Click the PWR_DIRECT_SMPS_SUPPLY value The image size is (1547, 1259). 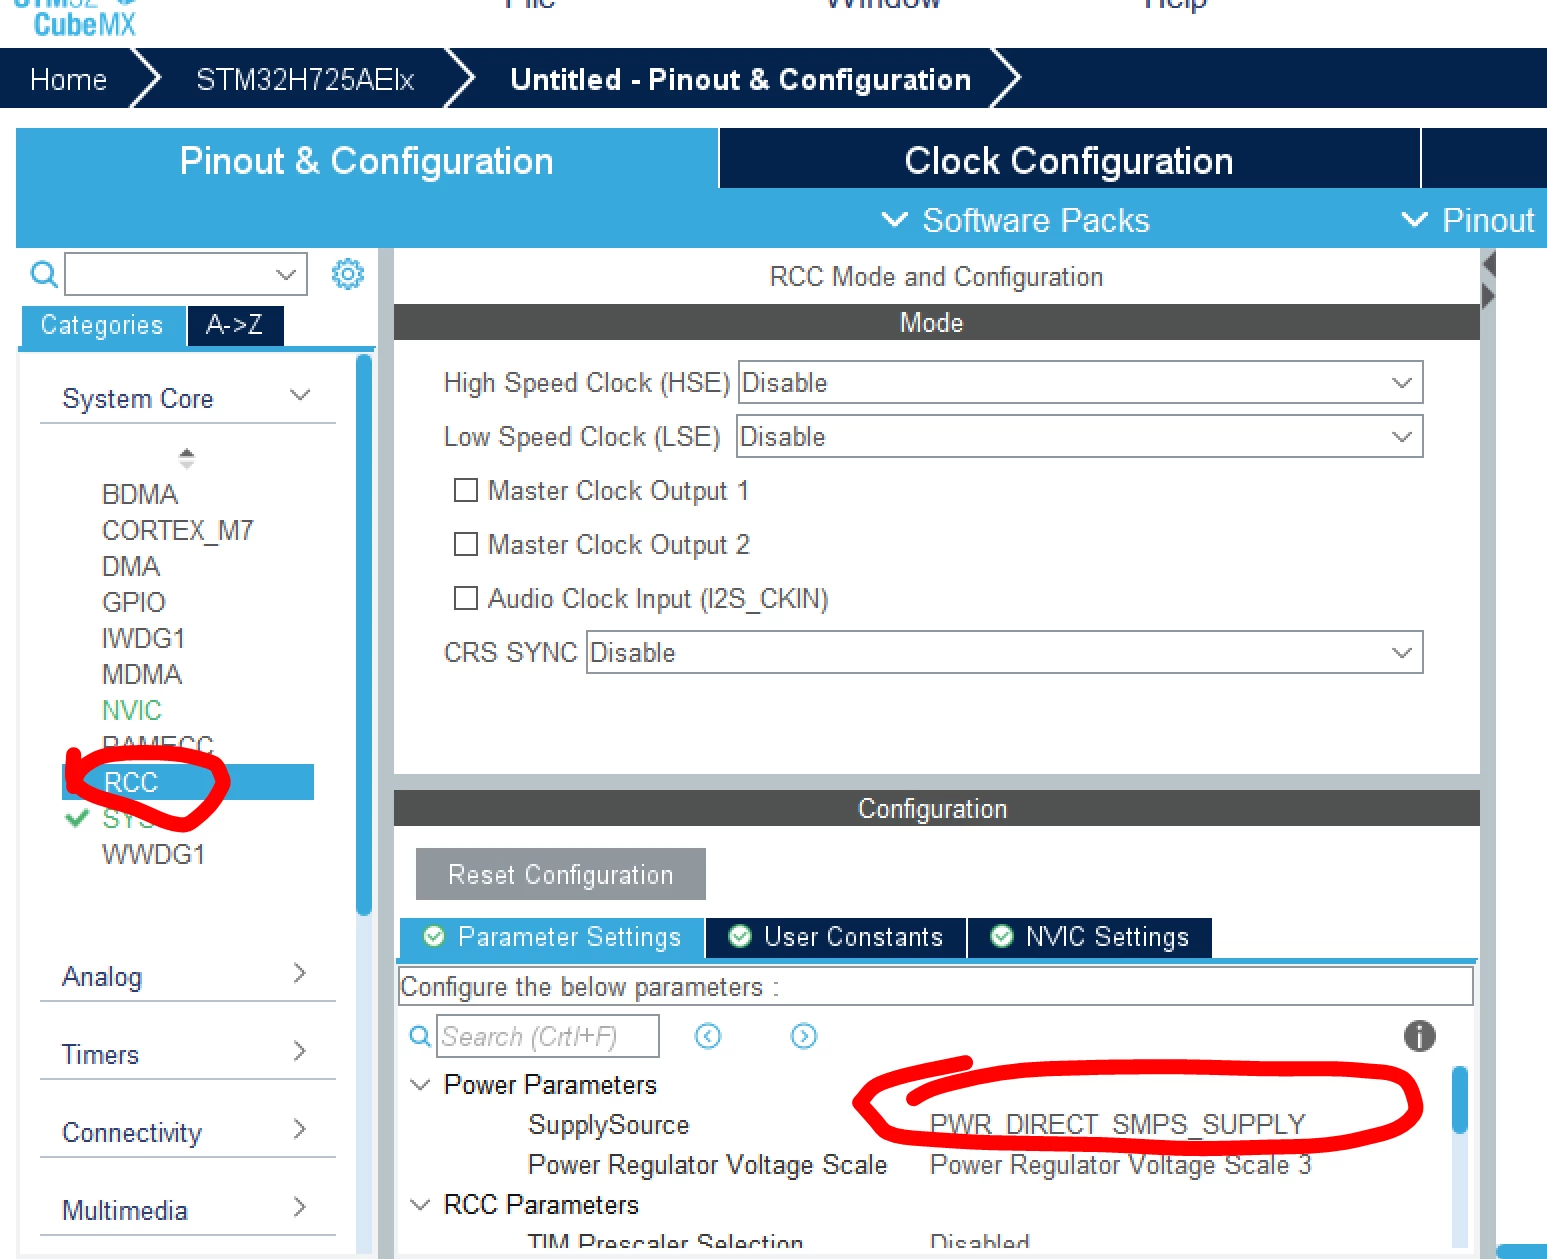coord(1118,1124)
